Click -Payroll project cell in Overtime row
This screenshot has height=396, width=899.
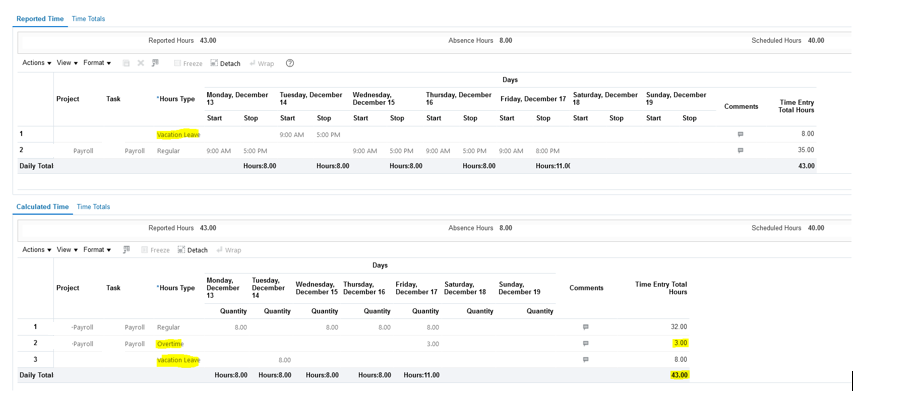pos(82,344)
